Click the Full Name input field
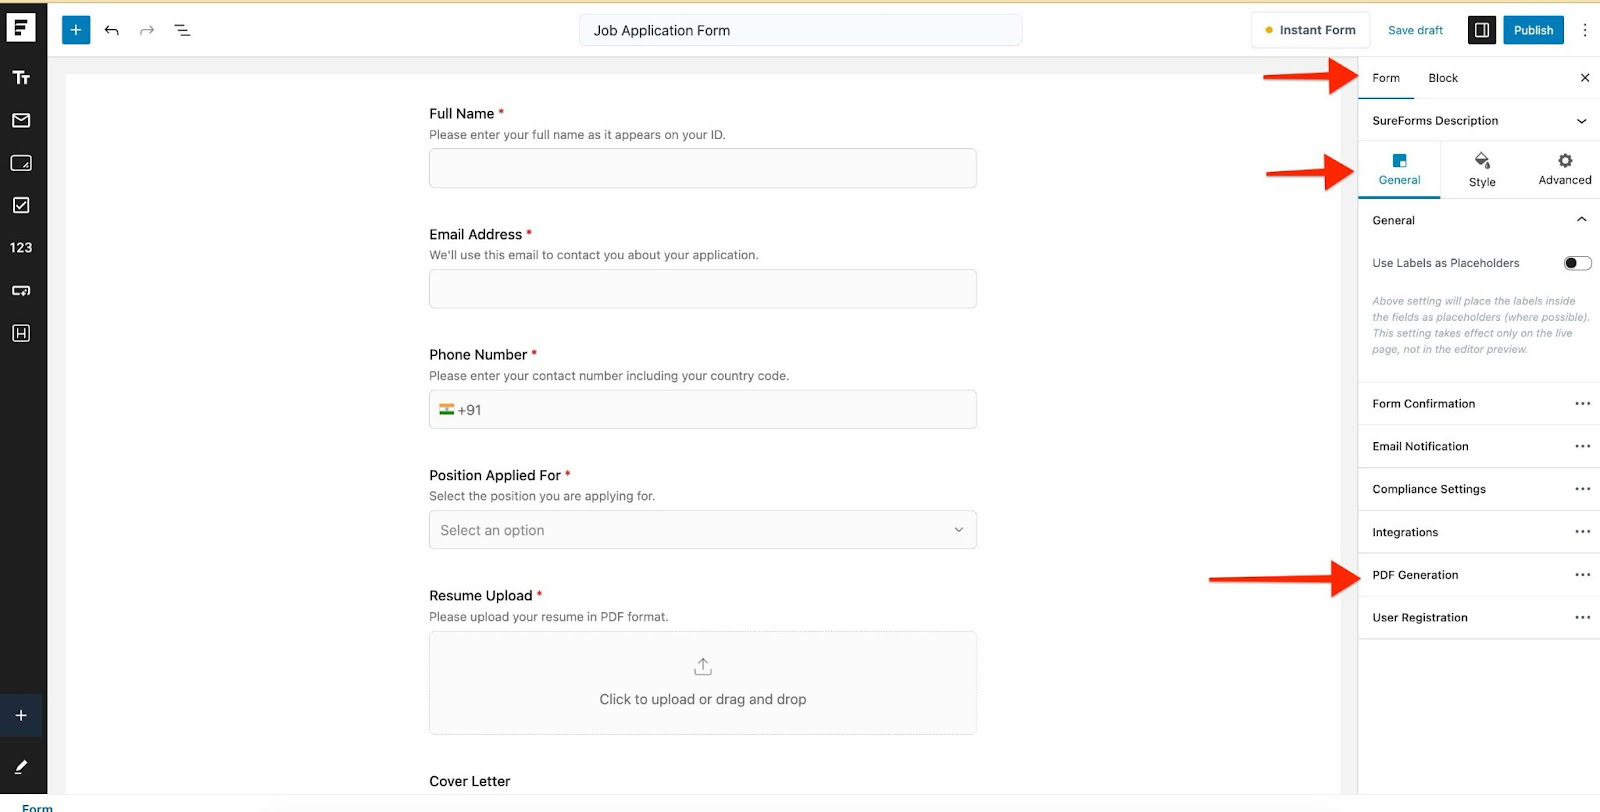1600x812 pixels. tap(703, 168)
